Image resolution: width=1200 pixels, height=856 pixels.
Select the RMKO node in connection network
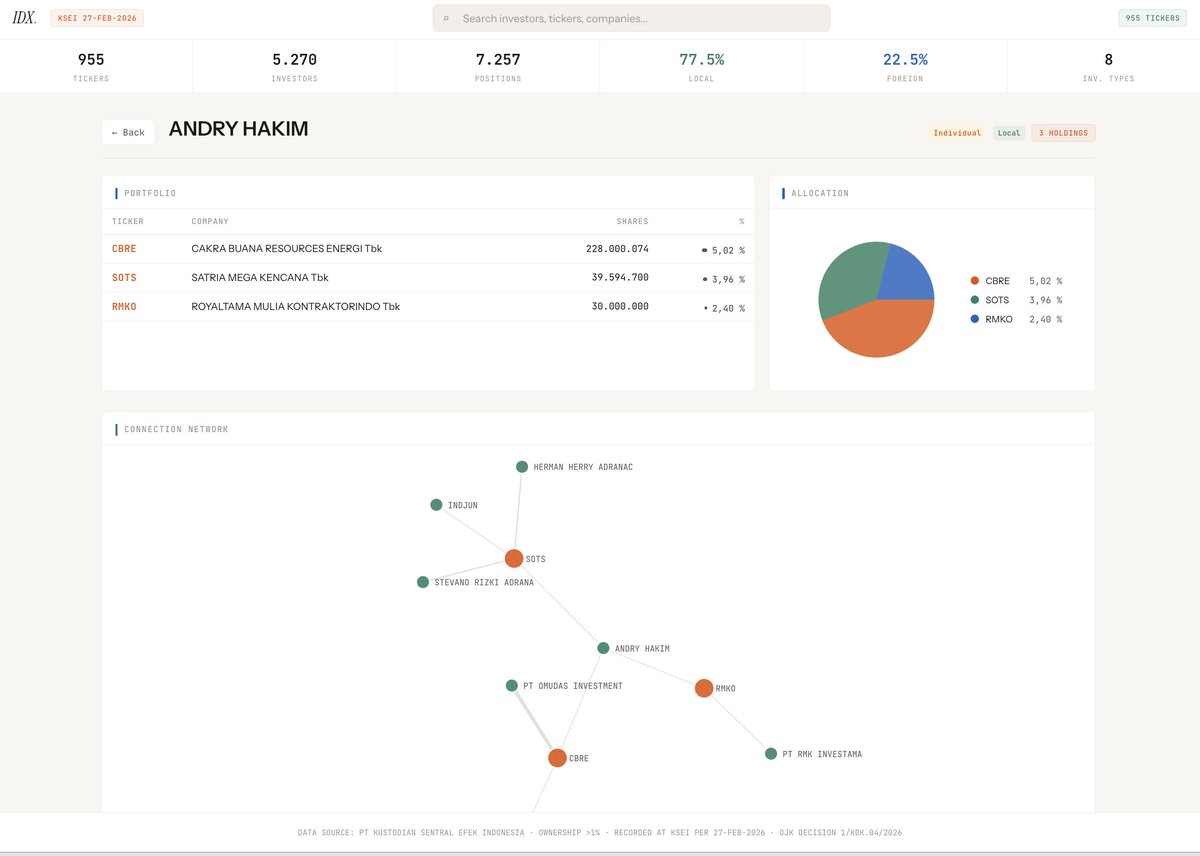(x=703, y=688)
